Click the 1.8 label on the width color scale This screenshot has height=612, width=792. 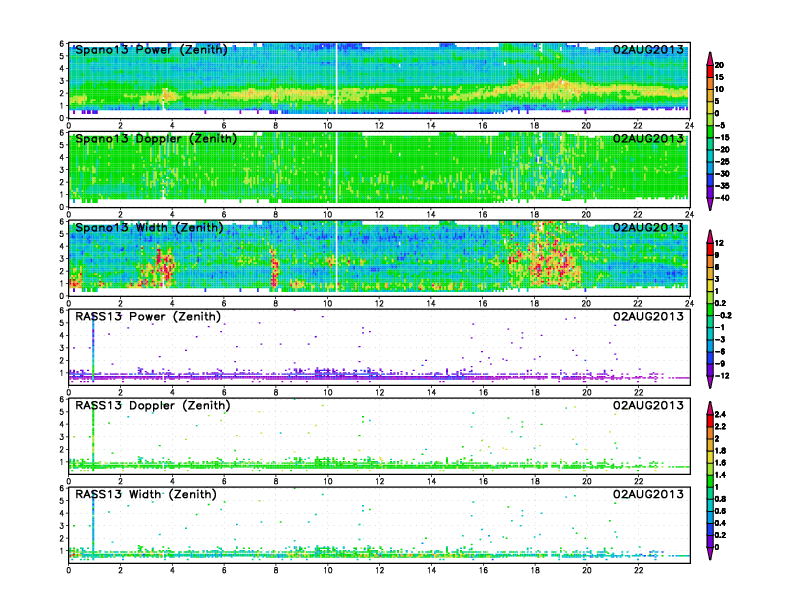pyautogui.click(x=720, y=450)
